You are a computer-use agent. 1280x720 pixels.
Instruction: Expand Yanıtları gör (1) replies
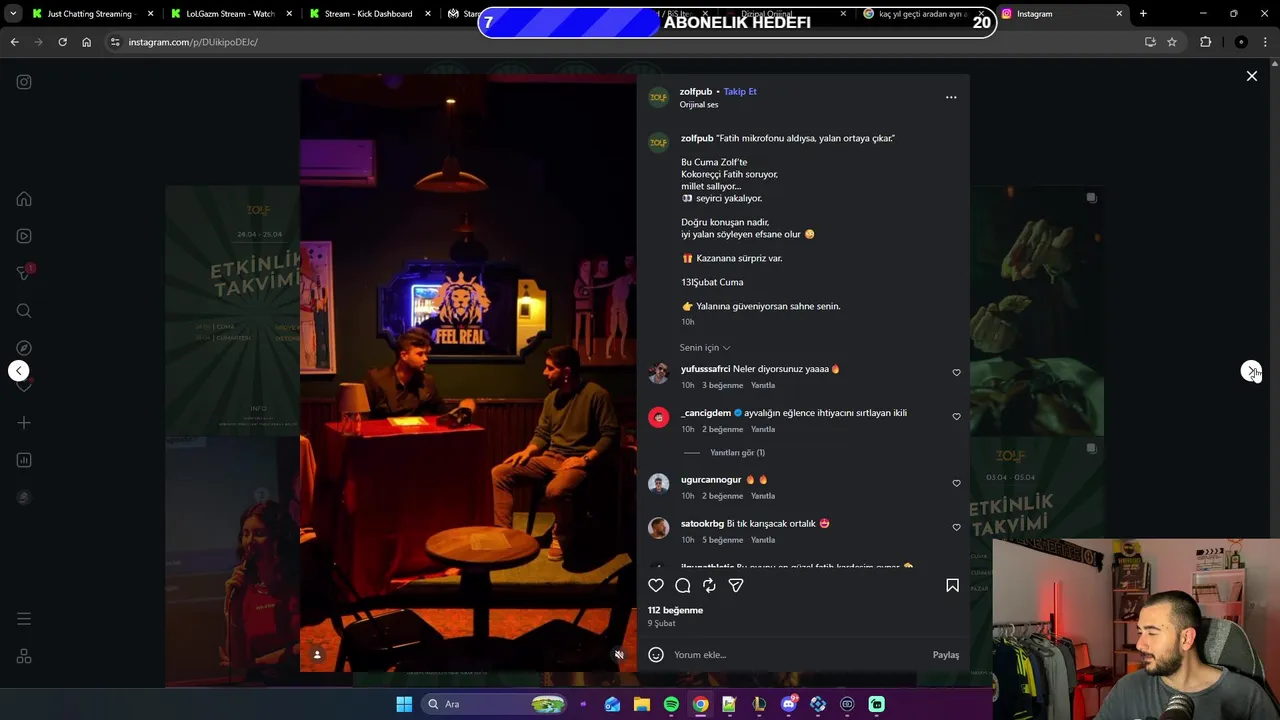[x=737, y=453]
